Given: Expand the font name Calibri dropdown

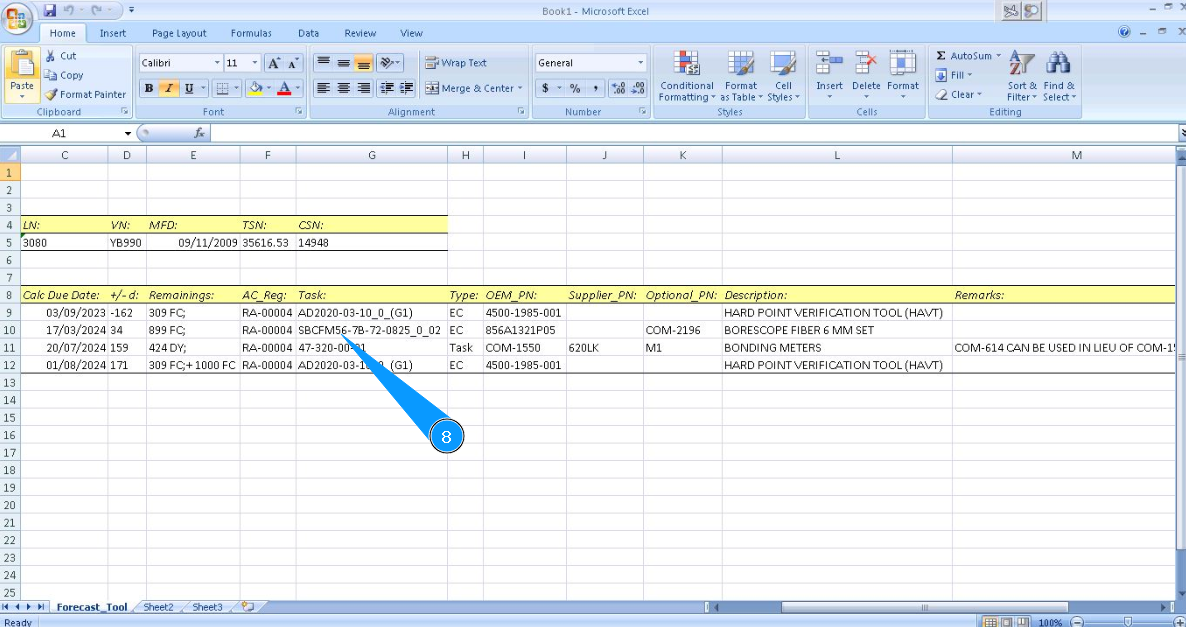Looking at the screenshot, I should pos(217,63).
